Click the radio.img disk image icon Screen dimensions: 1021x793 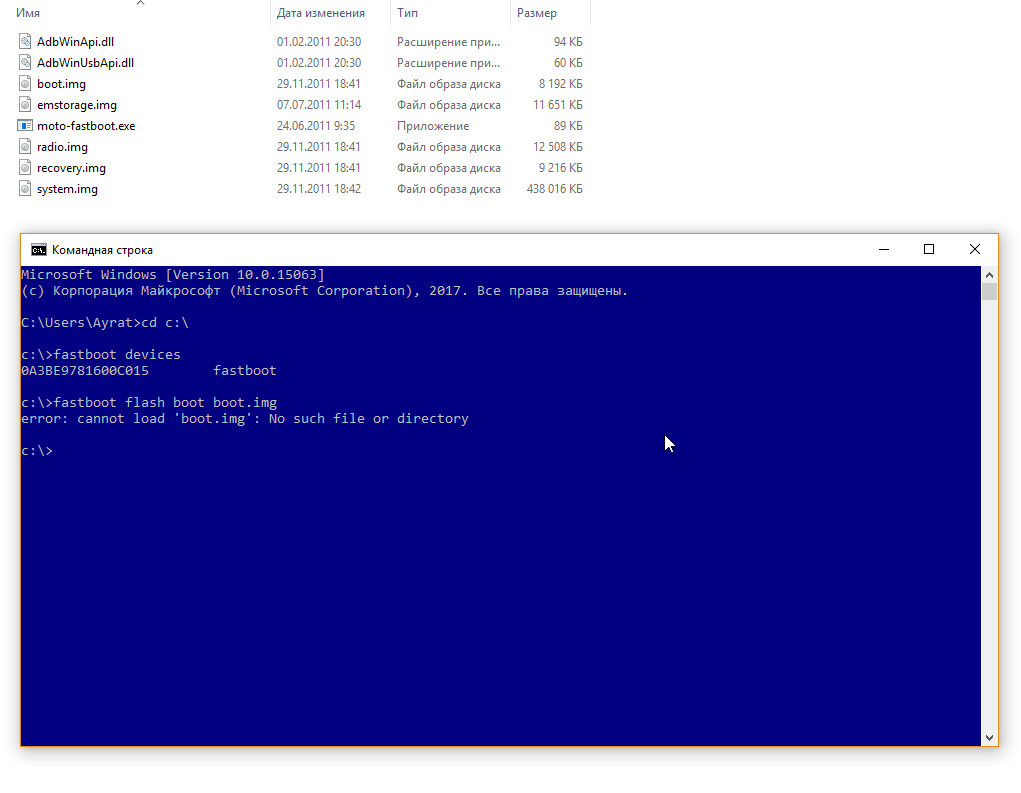[25, 146]
